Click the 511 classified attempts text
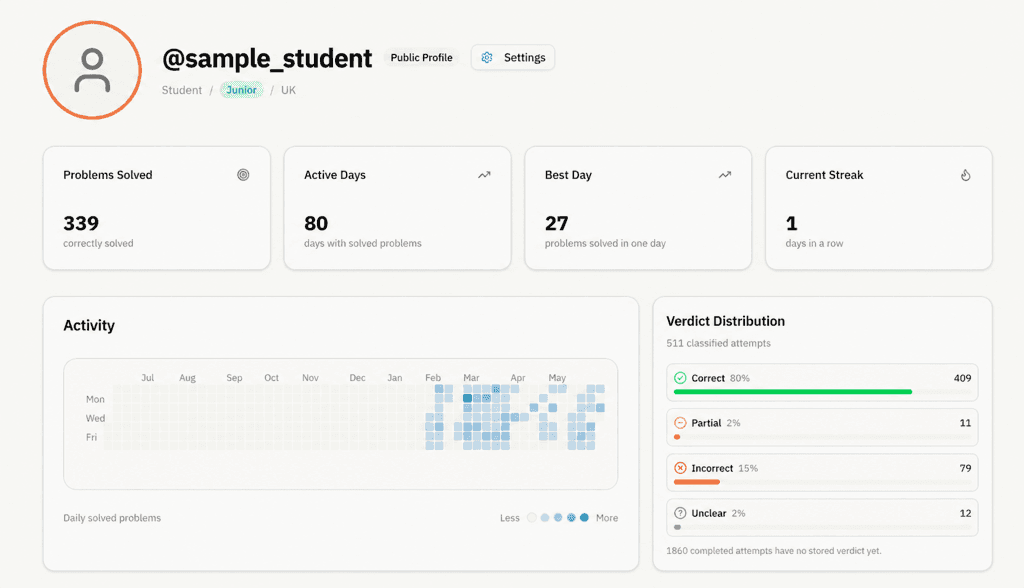Image resolution: width=1024 pixels, height=588 pixels. tap(718, 343)
